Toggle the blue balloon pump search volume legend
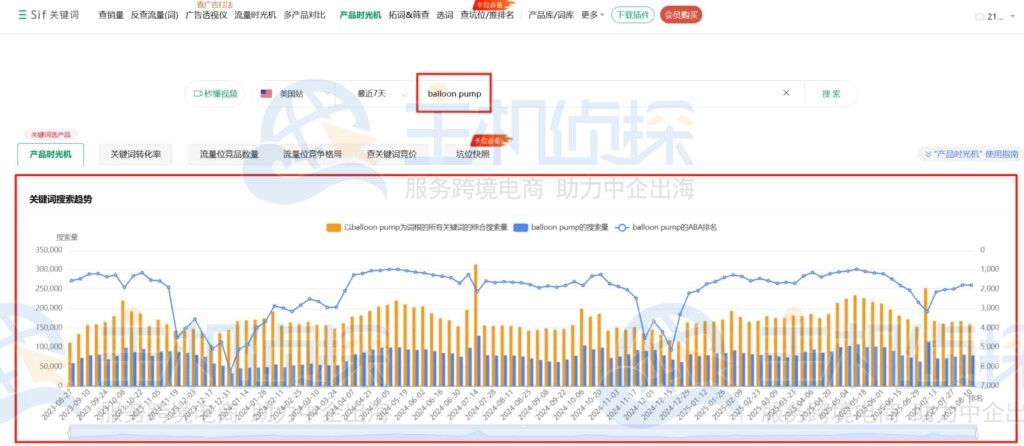 520,227
